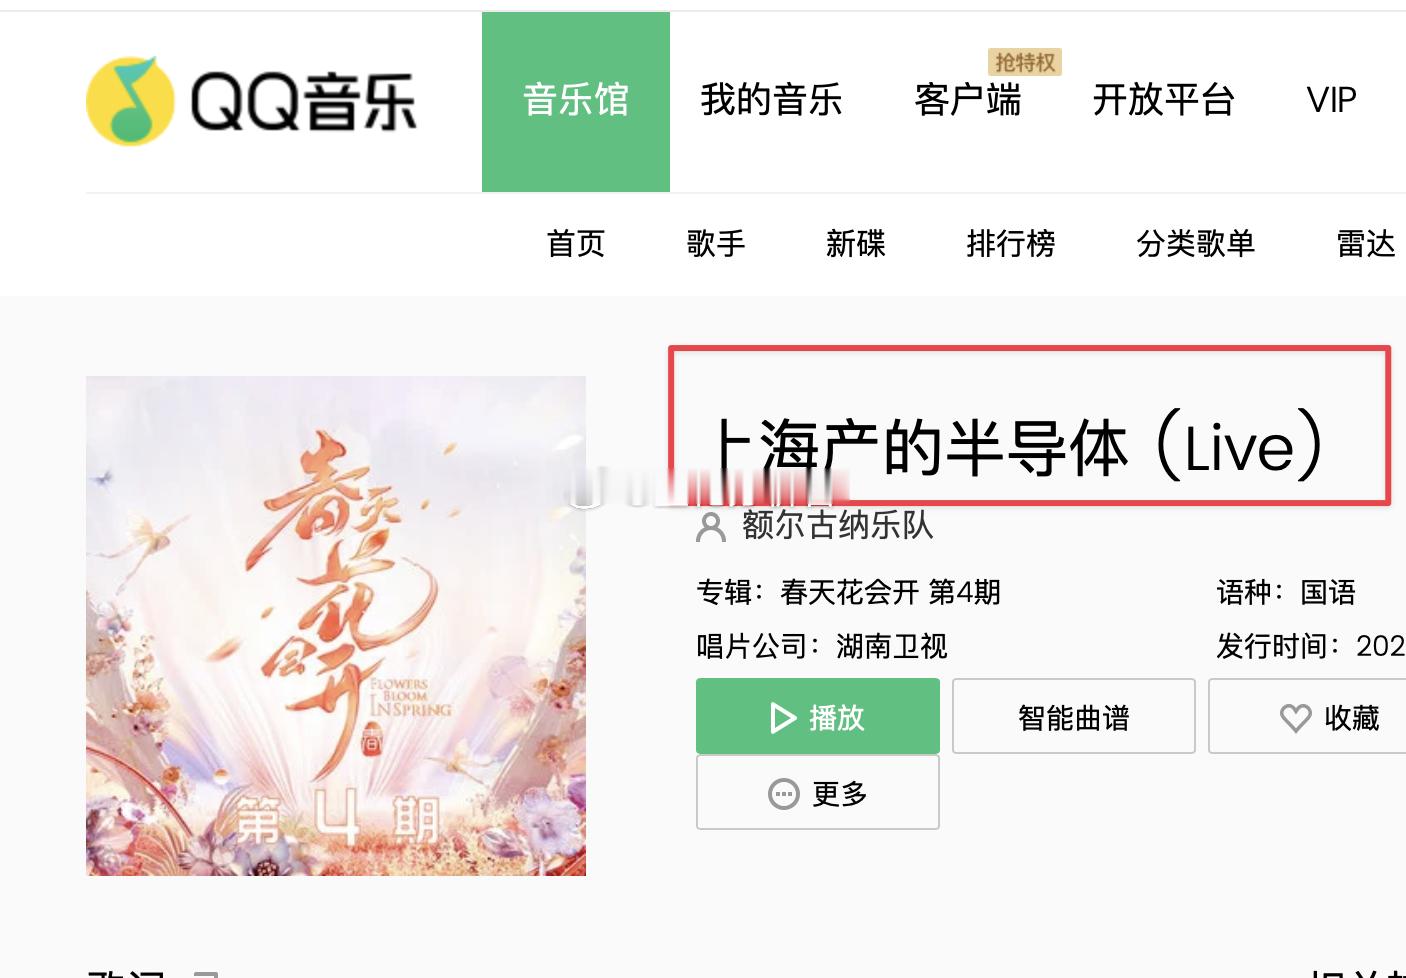Open the 我的音乐 tab

tap(771, 100)
